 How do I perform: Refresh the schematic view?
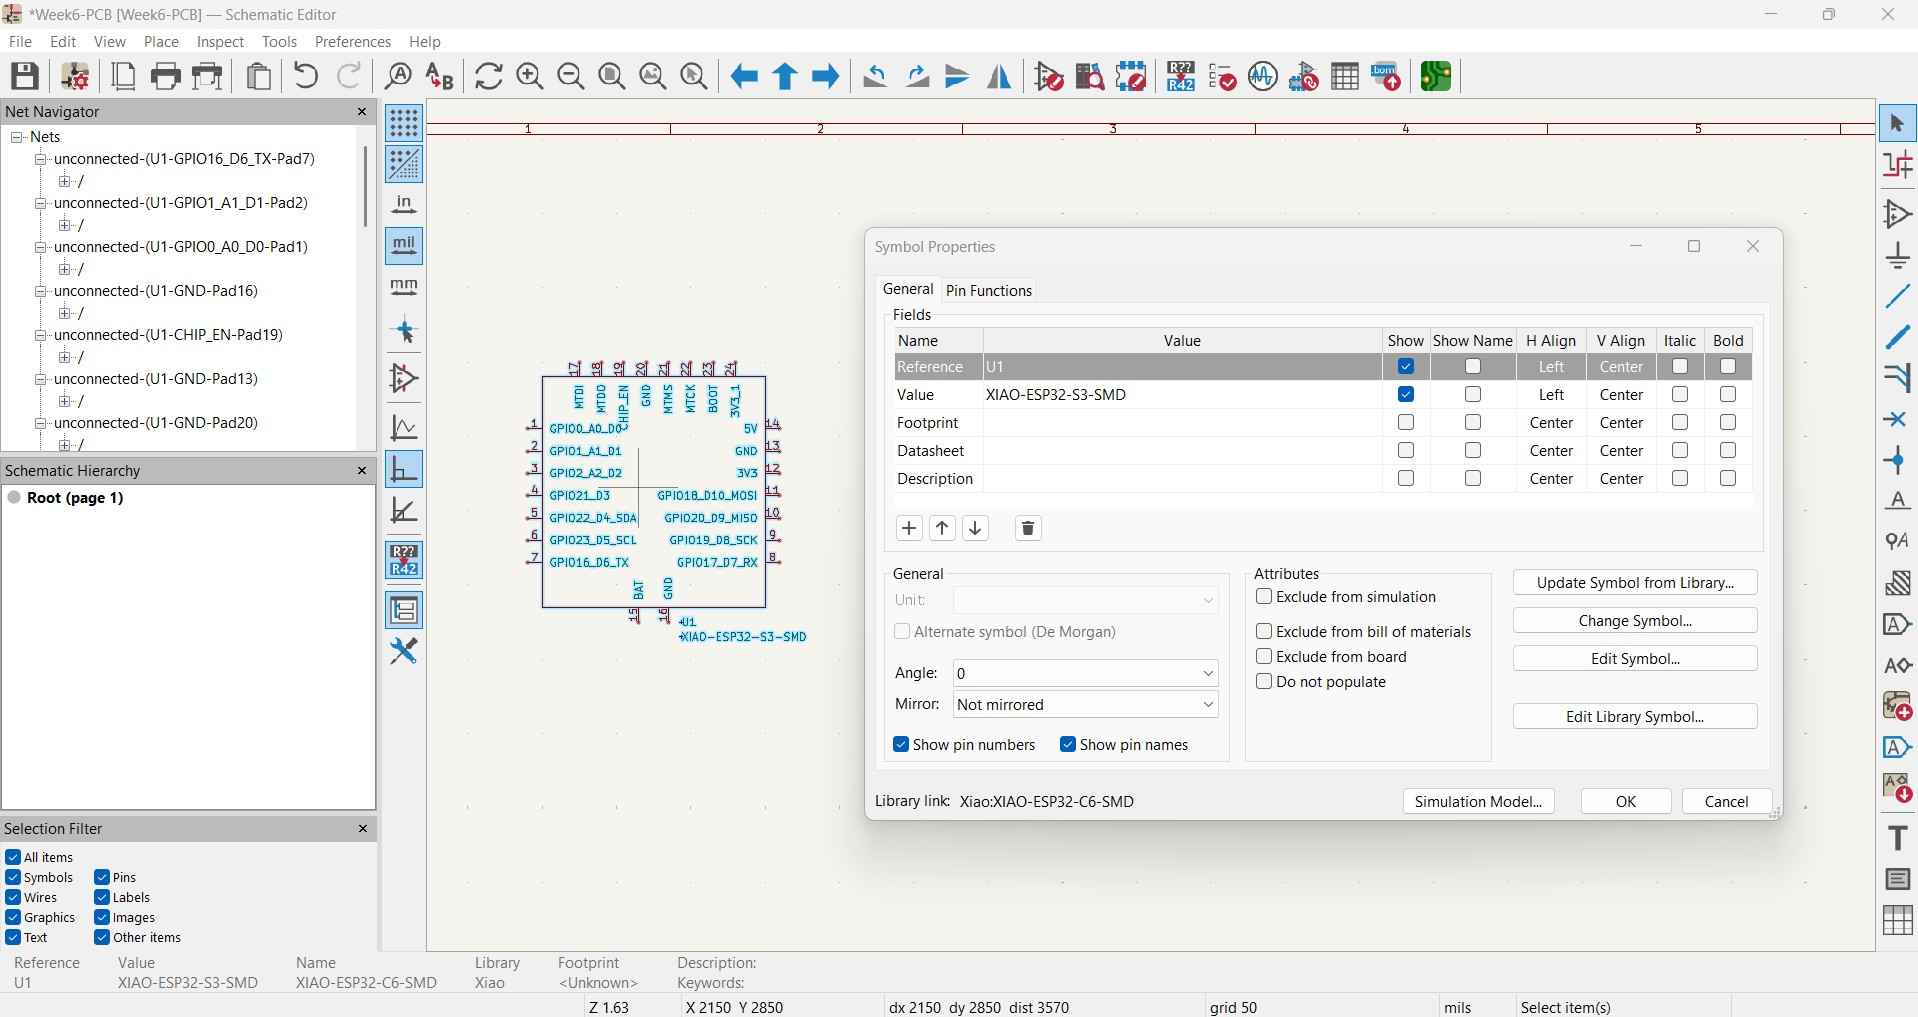pos(489,76)
